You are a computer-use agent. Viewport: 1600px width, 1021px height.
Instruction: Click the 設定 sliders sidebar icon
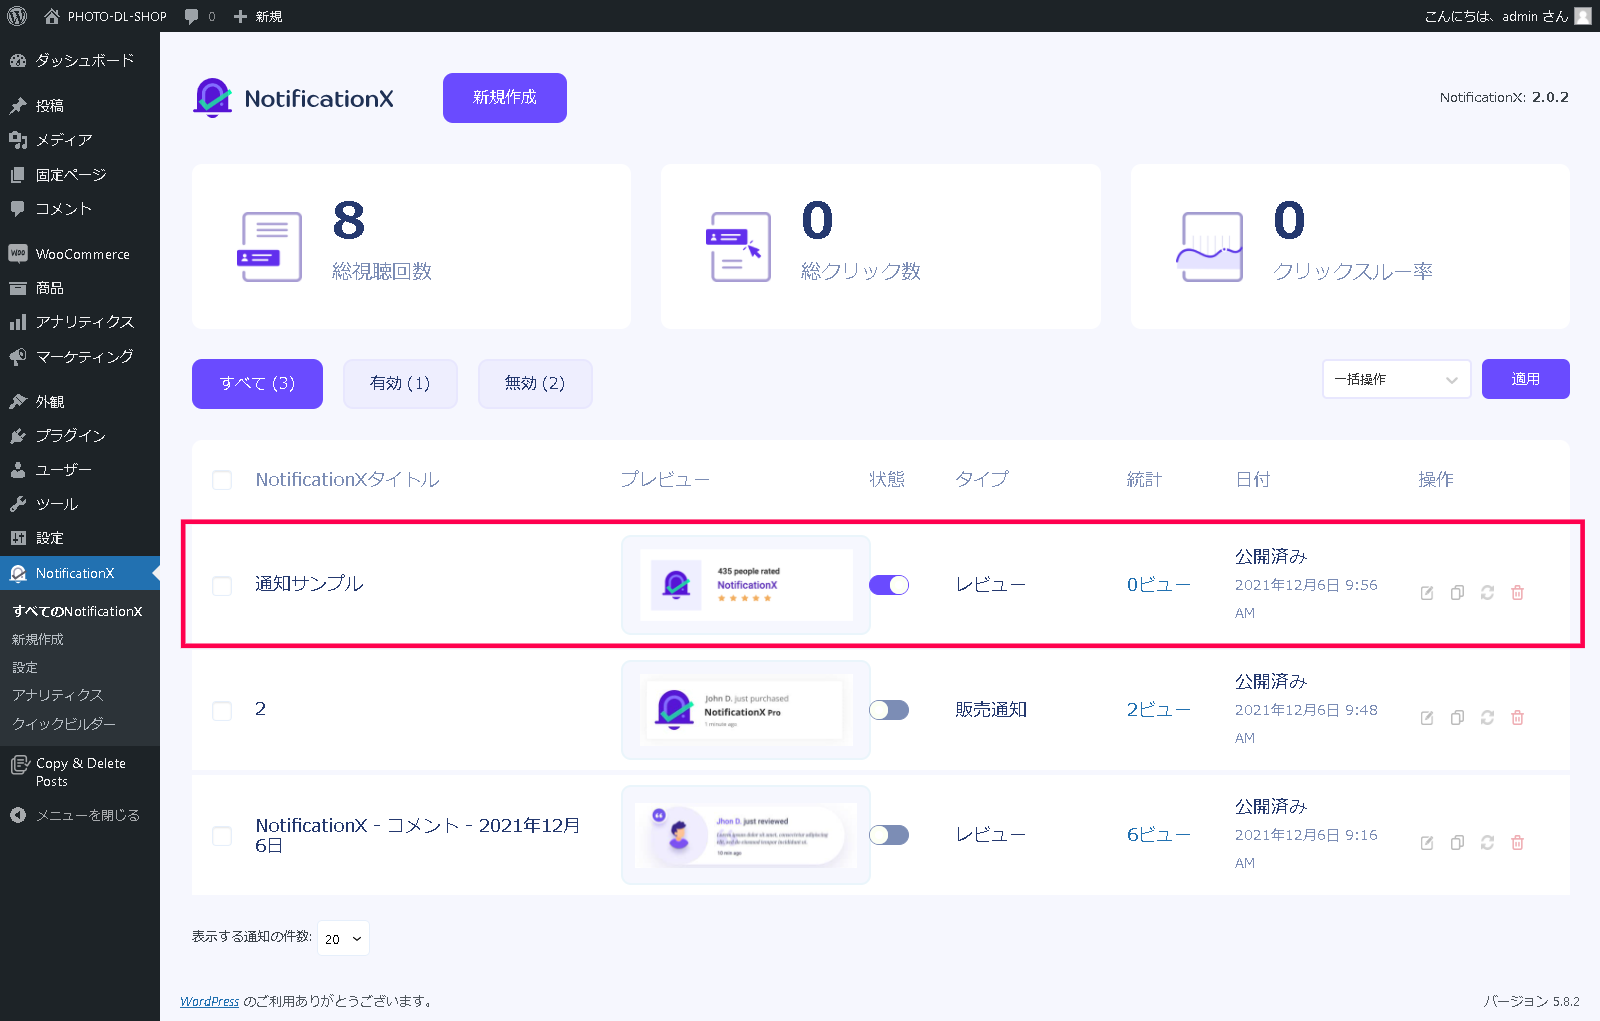coord(18,538)
